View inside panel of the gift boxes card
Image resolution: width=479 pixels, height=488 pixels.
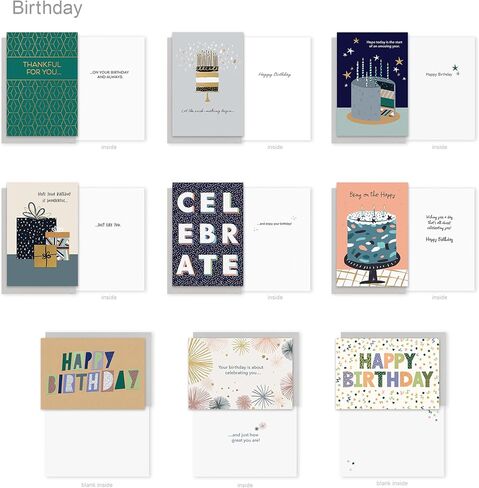pos(112,239)
